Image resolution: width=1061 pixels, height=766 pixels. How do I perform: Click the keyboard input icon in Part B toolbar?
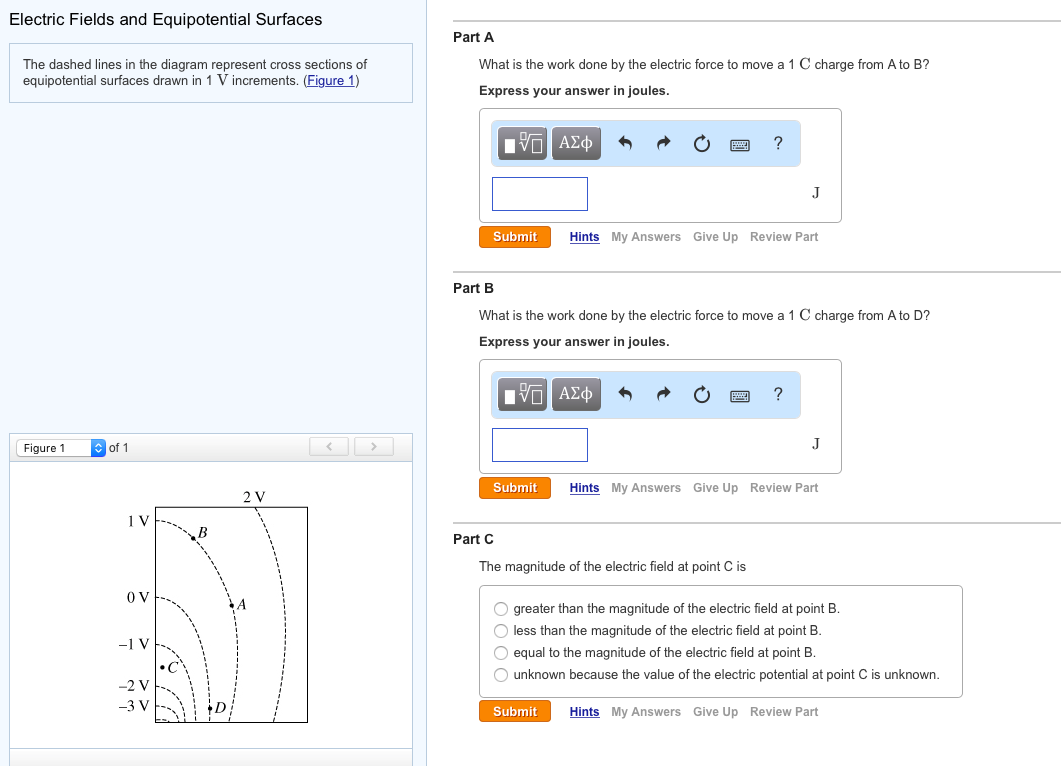[x=739, y=394]
